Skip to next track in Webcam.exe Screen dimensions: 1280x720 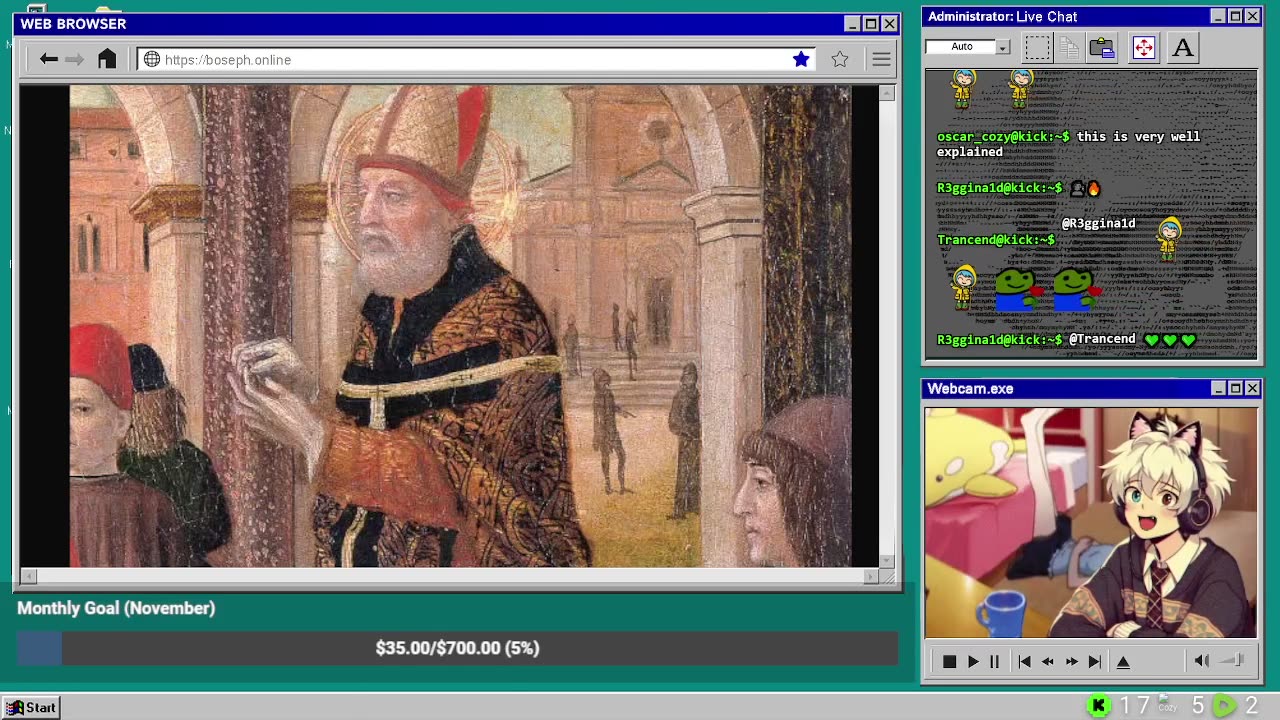pos(1095,662)
